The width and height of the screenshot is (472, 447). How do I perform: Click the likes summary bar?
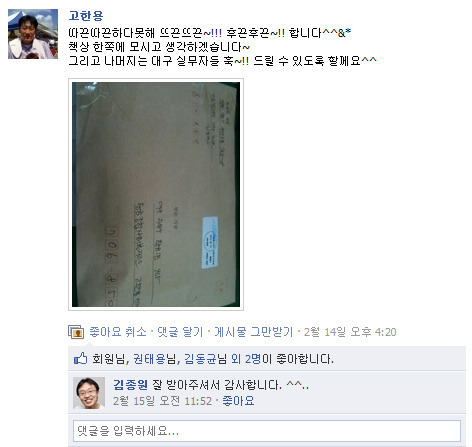267,359
